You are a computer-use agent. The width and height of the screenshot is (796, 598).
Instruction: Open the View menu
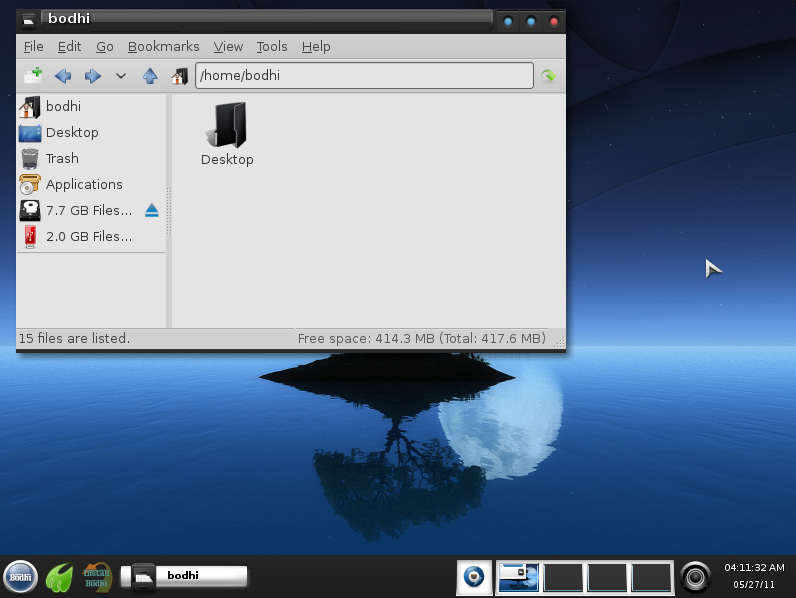tap(228, 47)
